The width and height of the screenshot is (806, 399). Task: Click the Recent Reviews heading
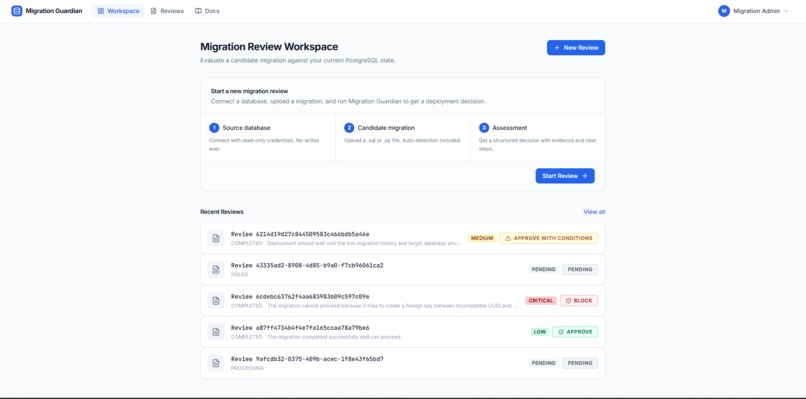[x=222, y=212]
